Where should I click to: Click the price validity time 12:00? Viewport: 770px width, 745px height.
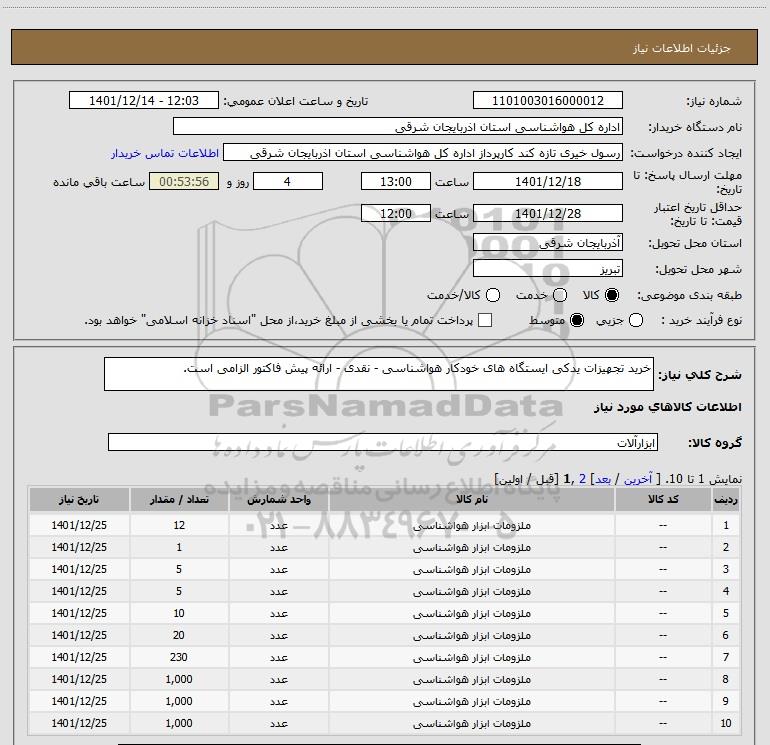(x=396, y=214)
